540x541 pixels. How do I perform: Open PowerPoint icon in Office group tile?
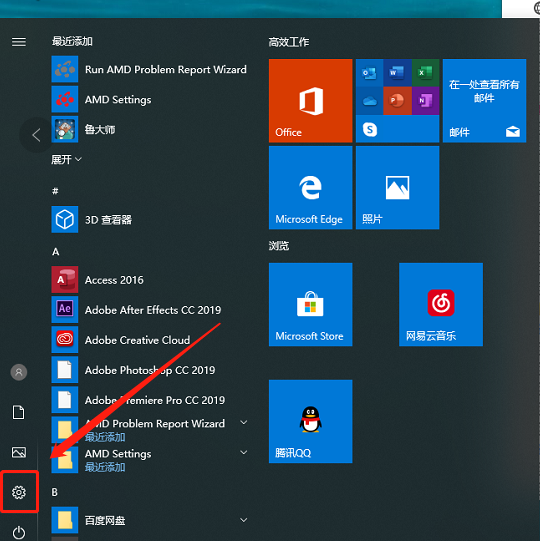pos(397,101)
